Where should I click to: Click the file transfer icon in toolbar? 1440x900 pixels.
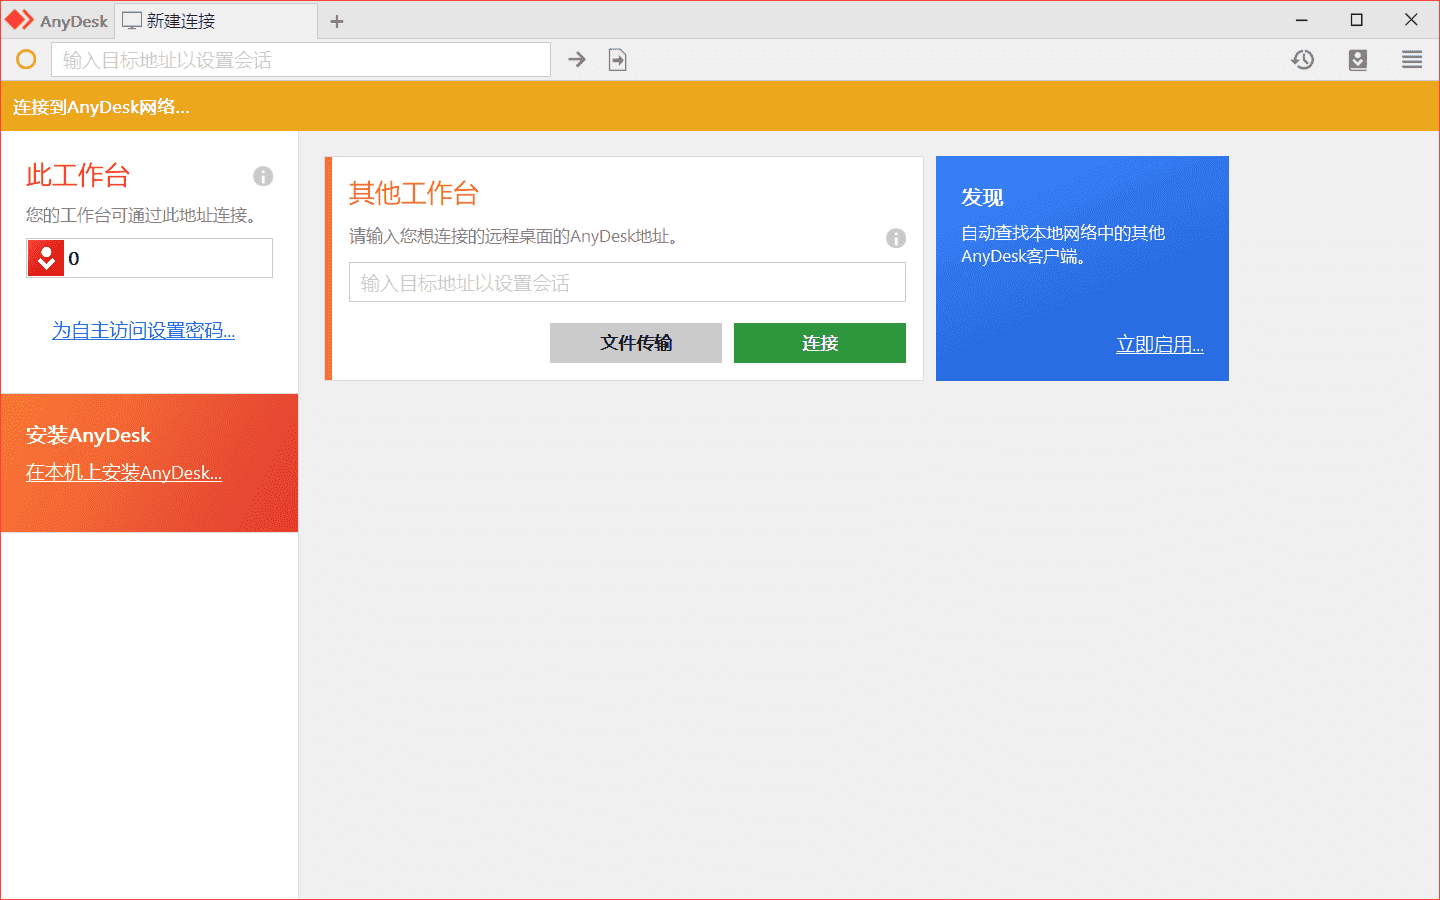(x=618, y=60)
